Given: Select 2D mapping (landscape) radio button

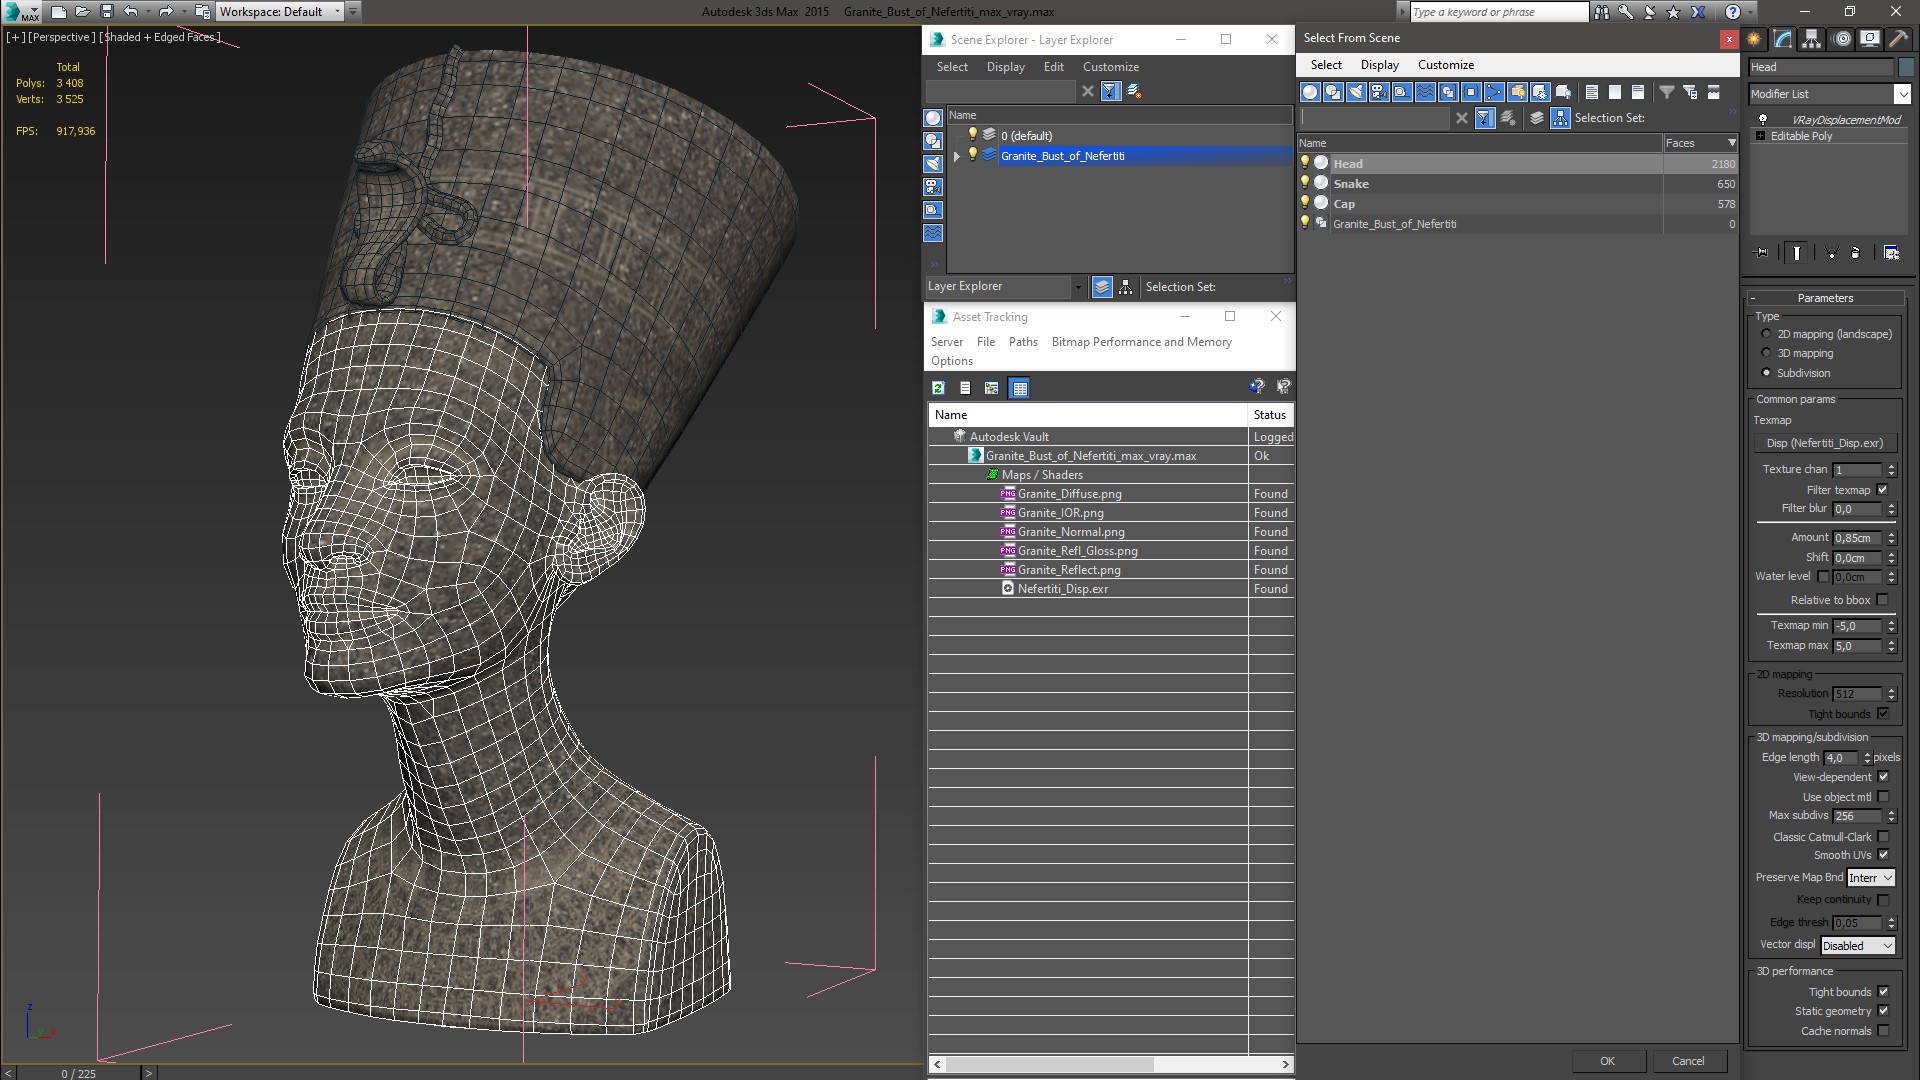Looking at the screenshot, I should 1766,334.
